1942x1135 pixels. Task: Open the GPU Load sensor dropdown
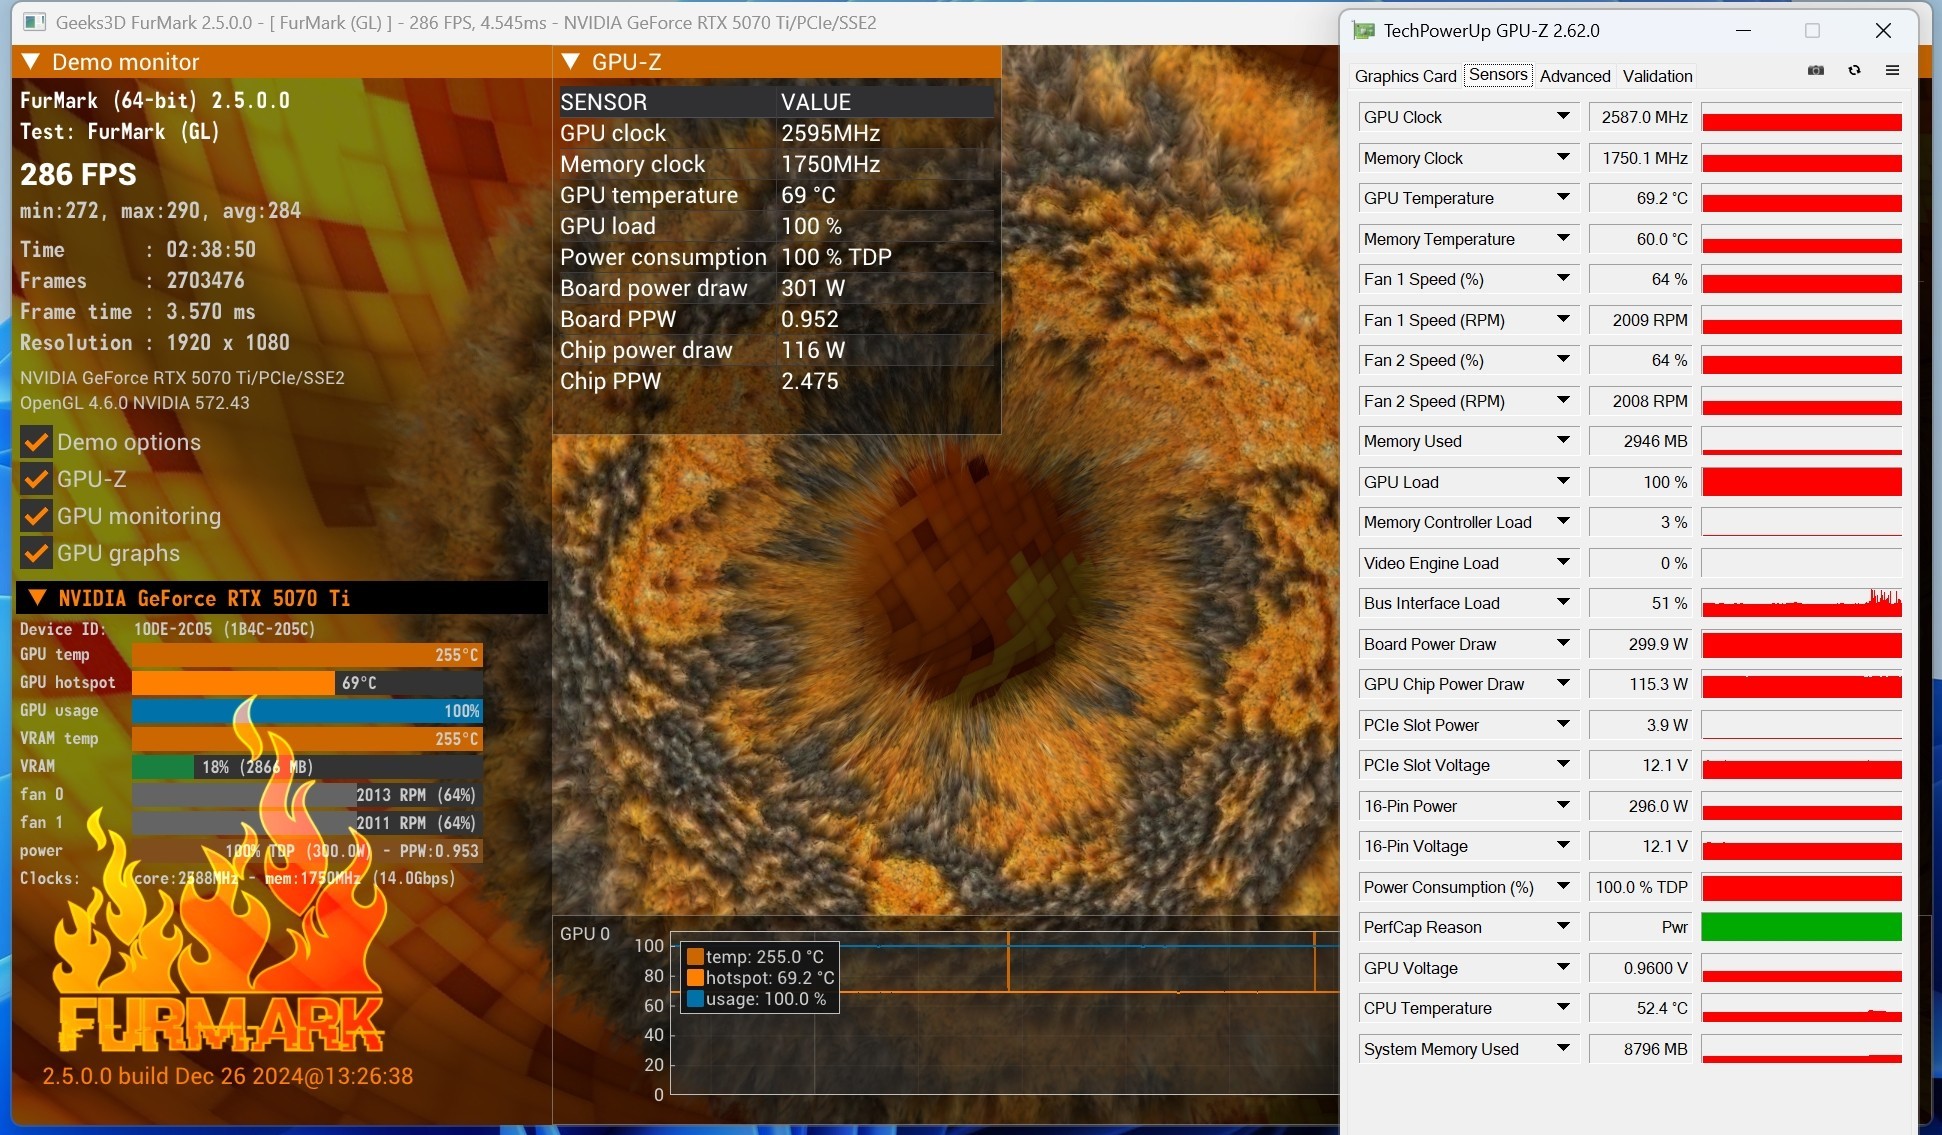pos(1563,482)
